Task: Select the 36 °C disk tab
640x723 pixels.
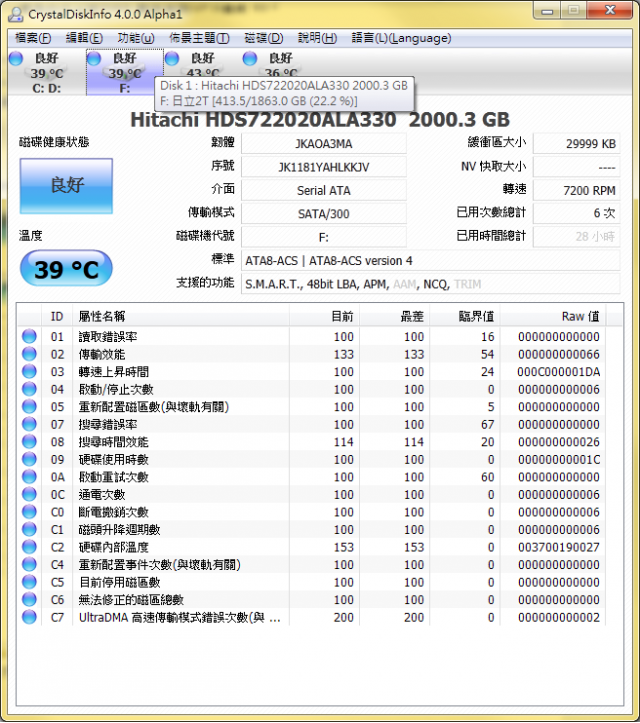Action: pyautogui.click(x=280, y=65)
